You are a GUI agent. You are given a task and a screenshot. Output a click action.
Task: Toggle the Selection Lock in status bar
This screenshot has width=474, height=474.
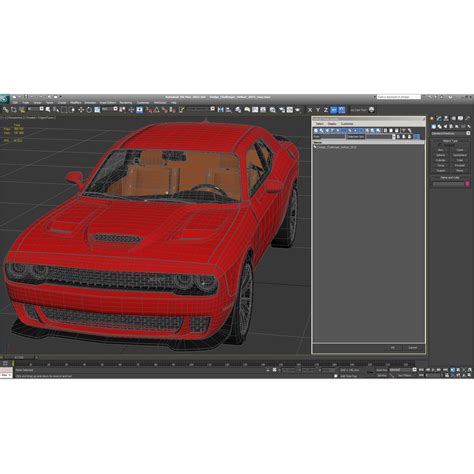[x=268, y=370]
